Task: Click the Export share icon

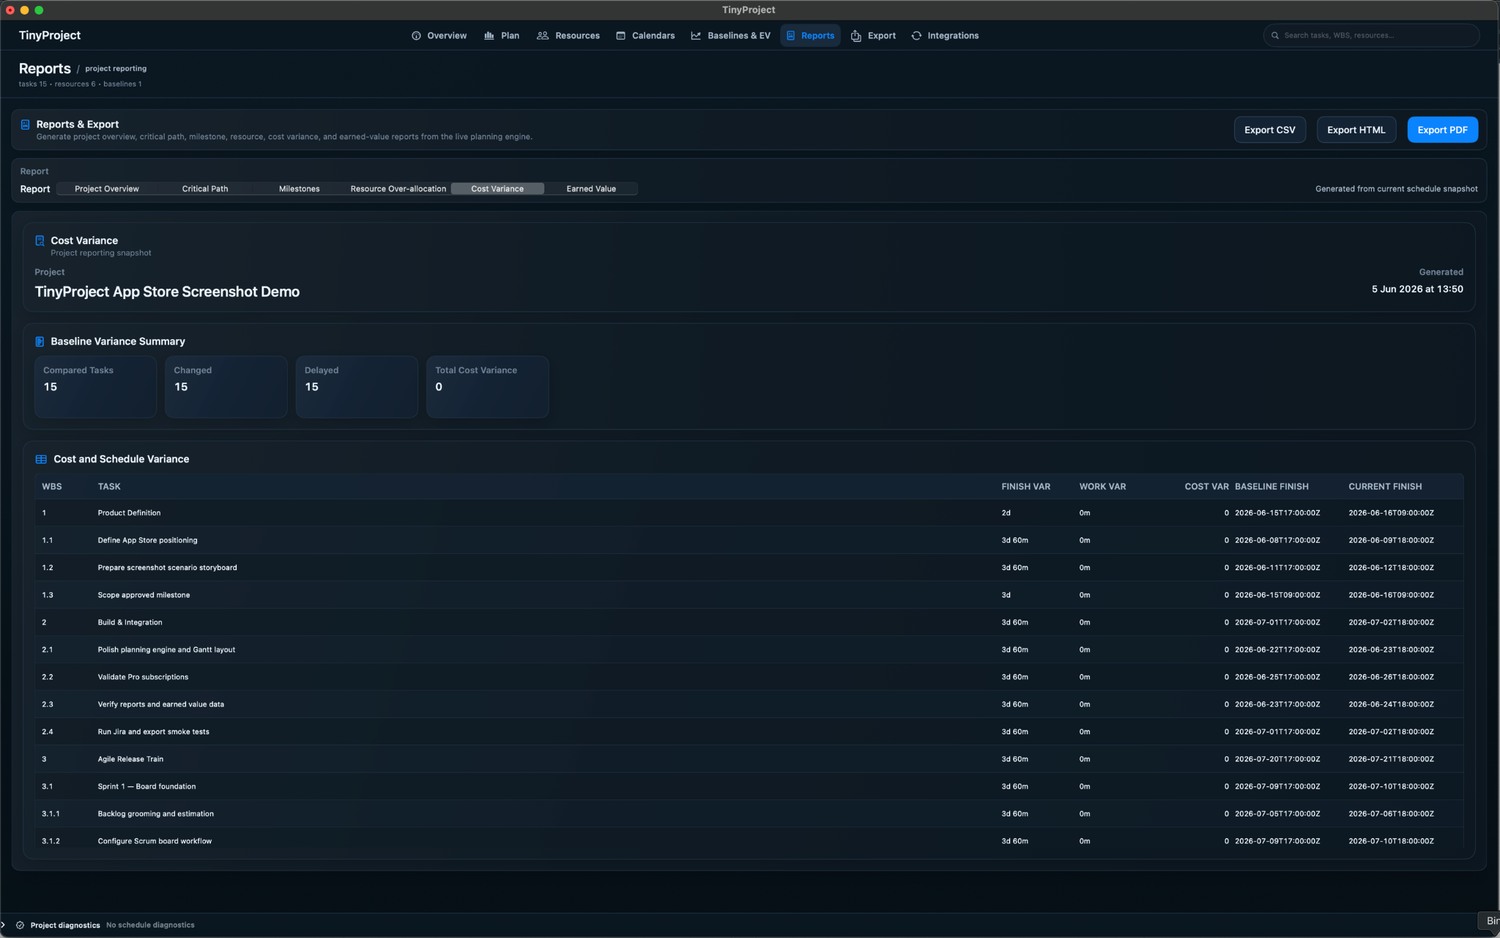Action: [x=856, y=36]
